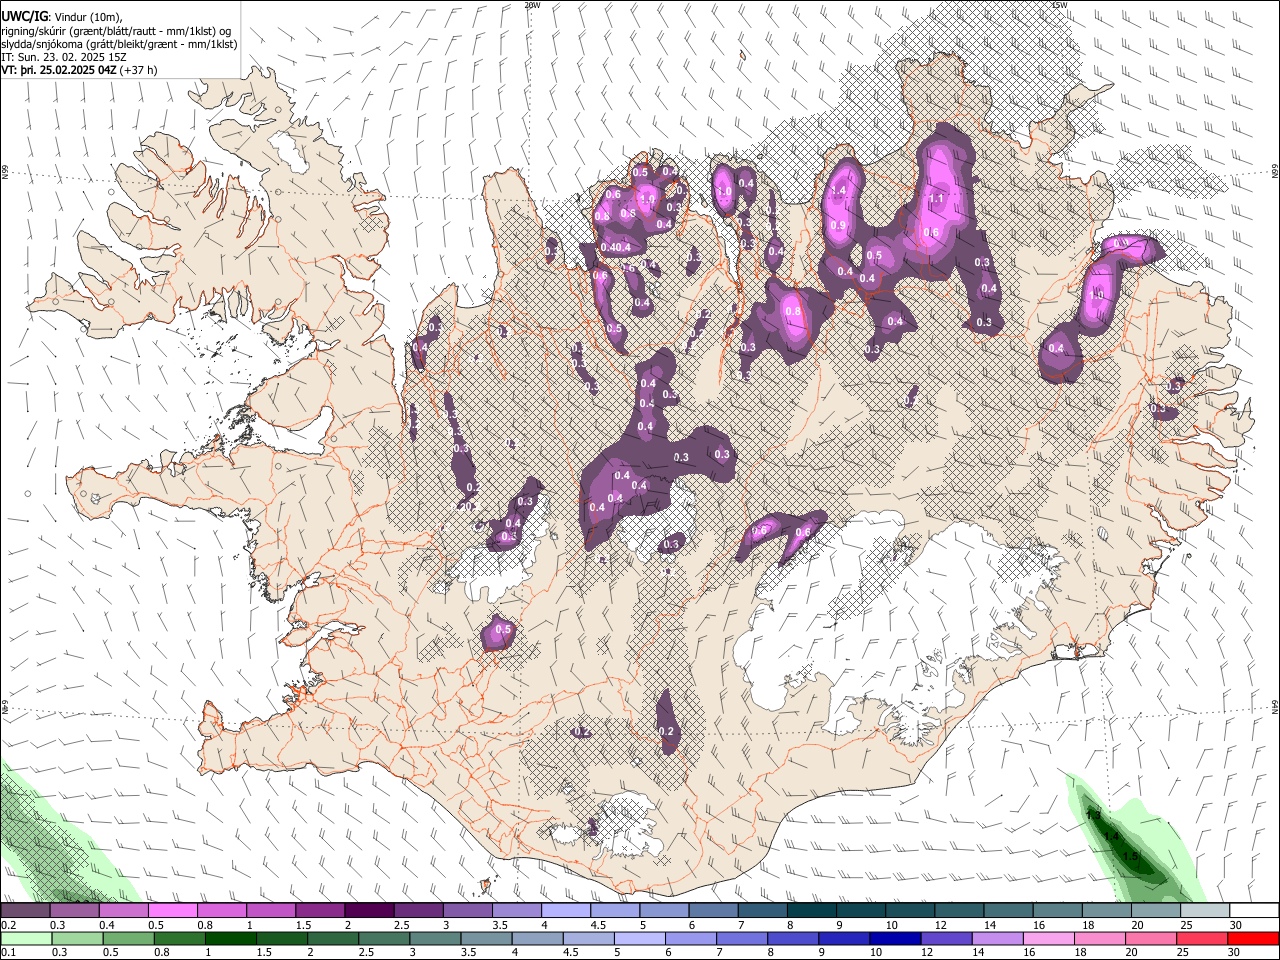Pick the top-row lavender swatch between 4 and 4.5
This screenshot has height=960, width=1280.
pos(564,911)
